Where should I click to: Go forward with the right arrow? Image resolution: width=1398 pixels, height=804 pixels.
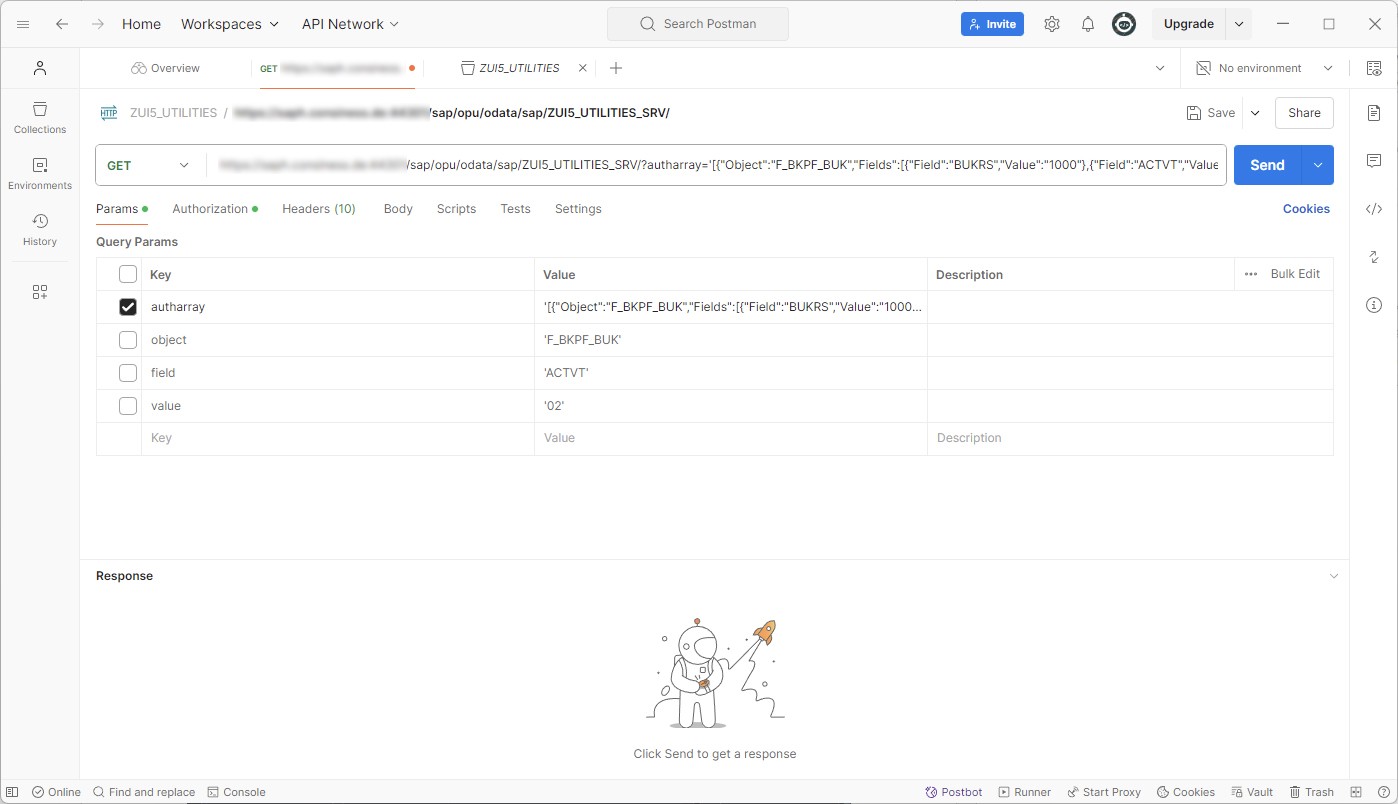(98, 24)
